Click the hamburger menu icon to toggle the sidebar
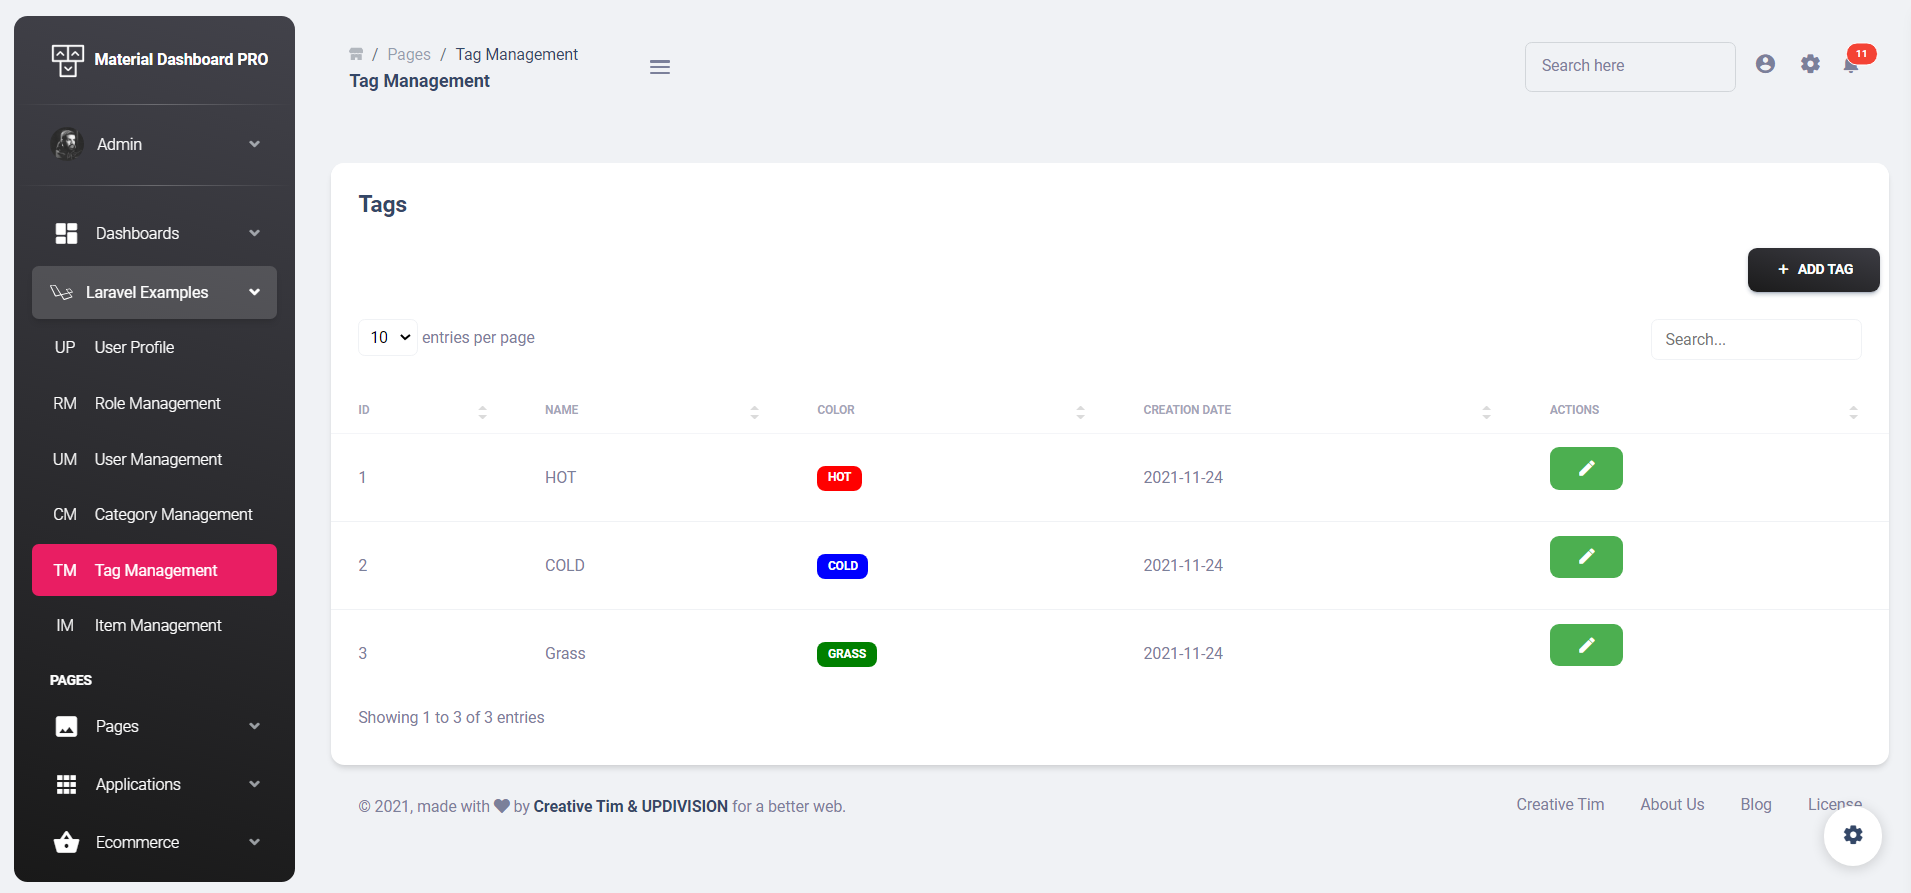The height and width of the screenshot is (893, 1911). [x=659, y=67]
